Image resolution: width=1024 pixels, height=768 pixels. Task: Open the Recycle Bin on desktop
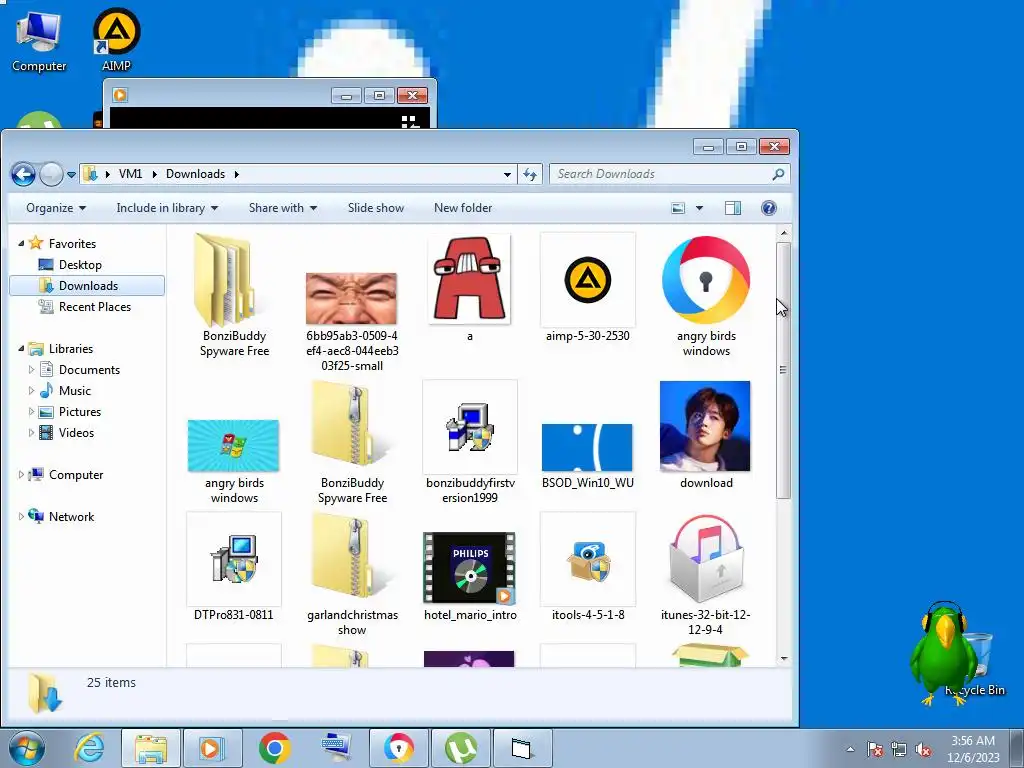click(x=976, y=663)
